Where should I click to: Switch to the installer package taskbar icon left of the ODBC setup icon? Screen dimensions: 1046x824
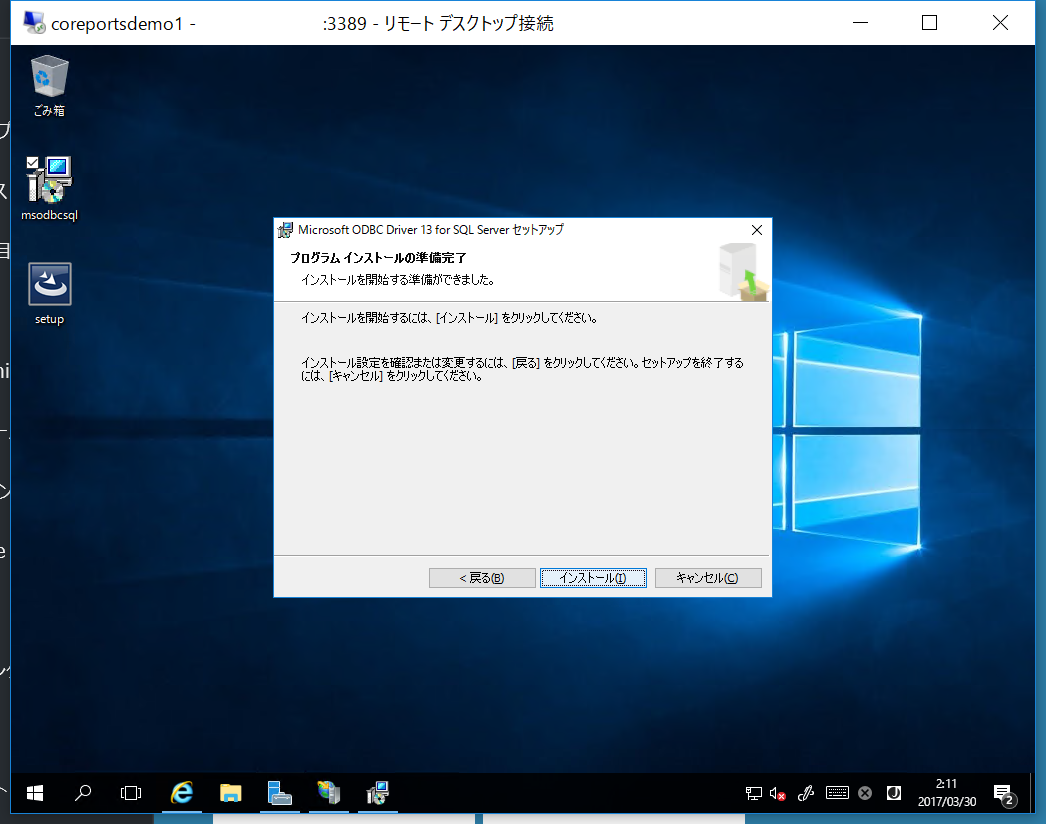[329, 793]
